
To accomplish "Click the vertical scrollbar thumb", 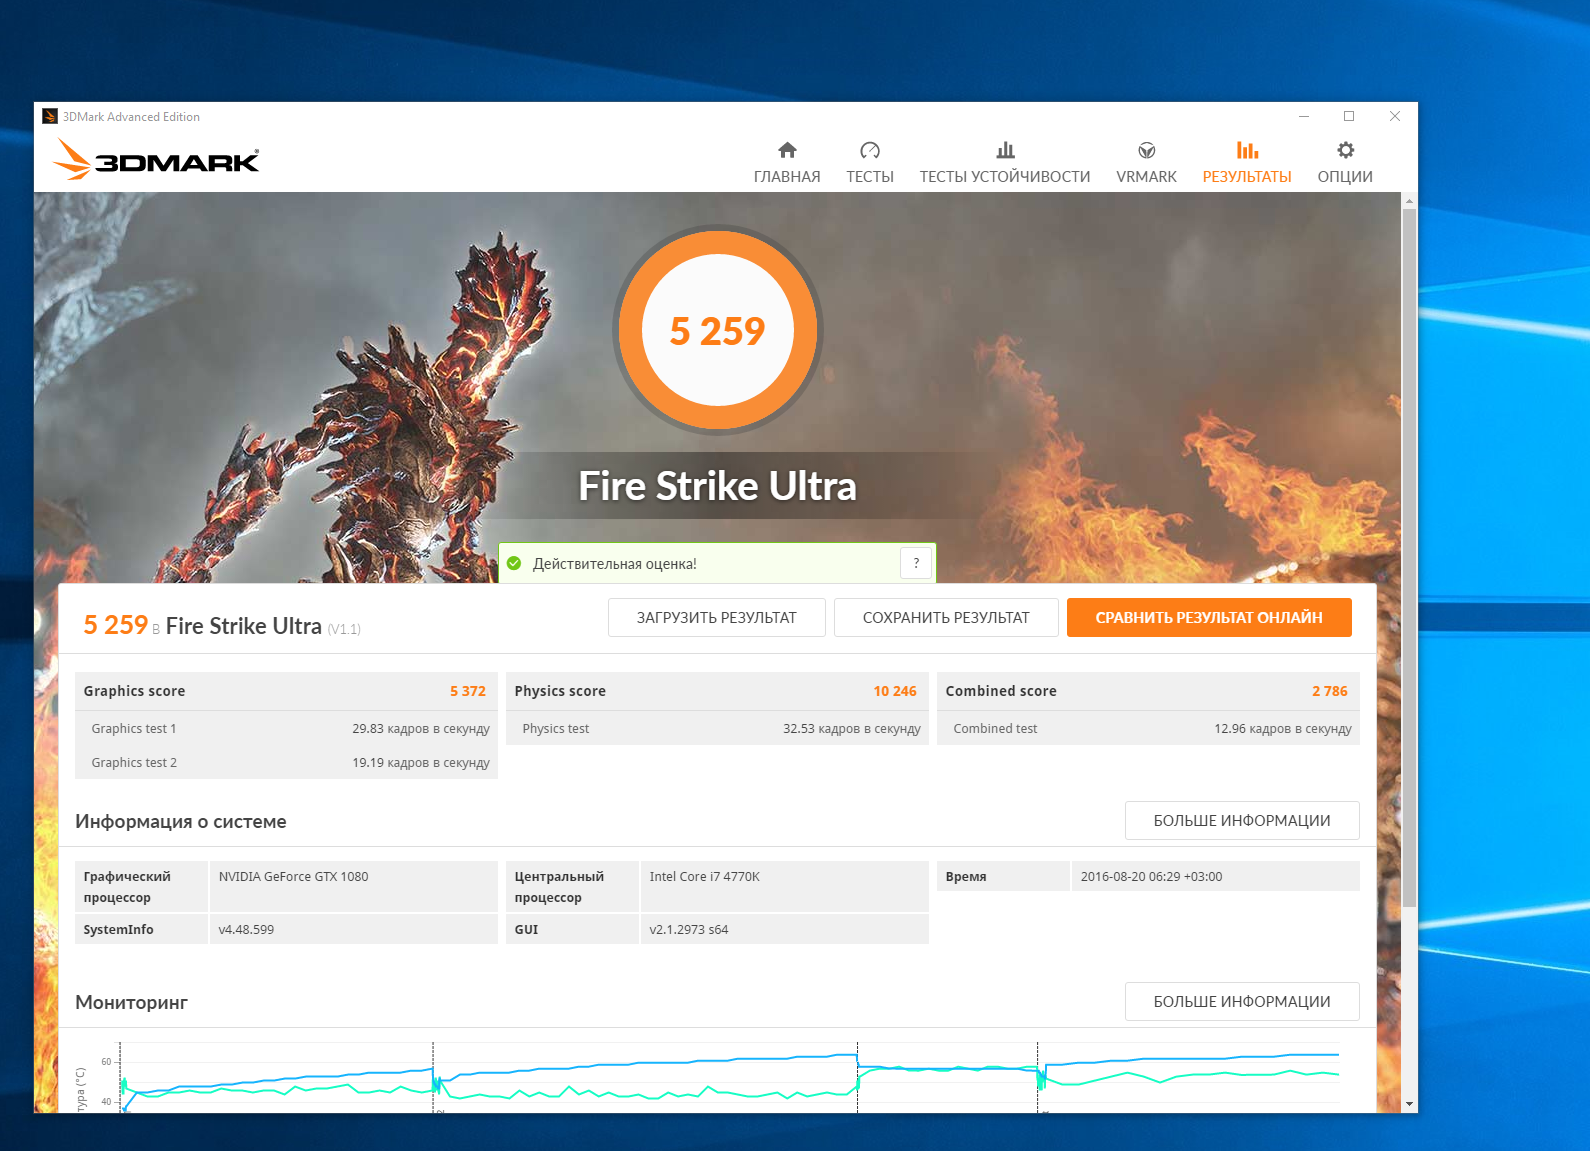I will [1409, 558].
